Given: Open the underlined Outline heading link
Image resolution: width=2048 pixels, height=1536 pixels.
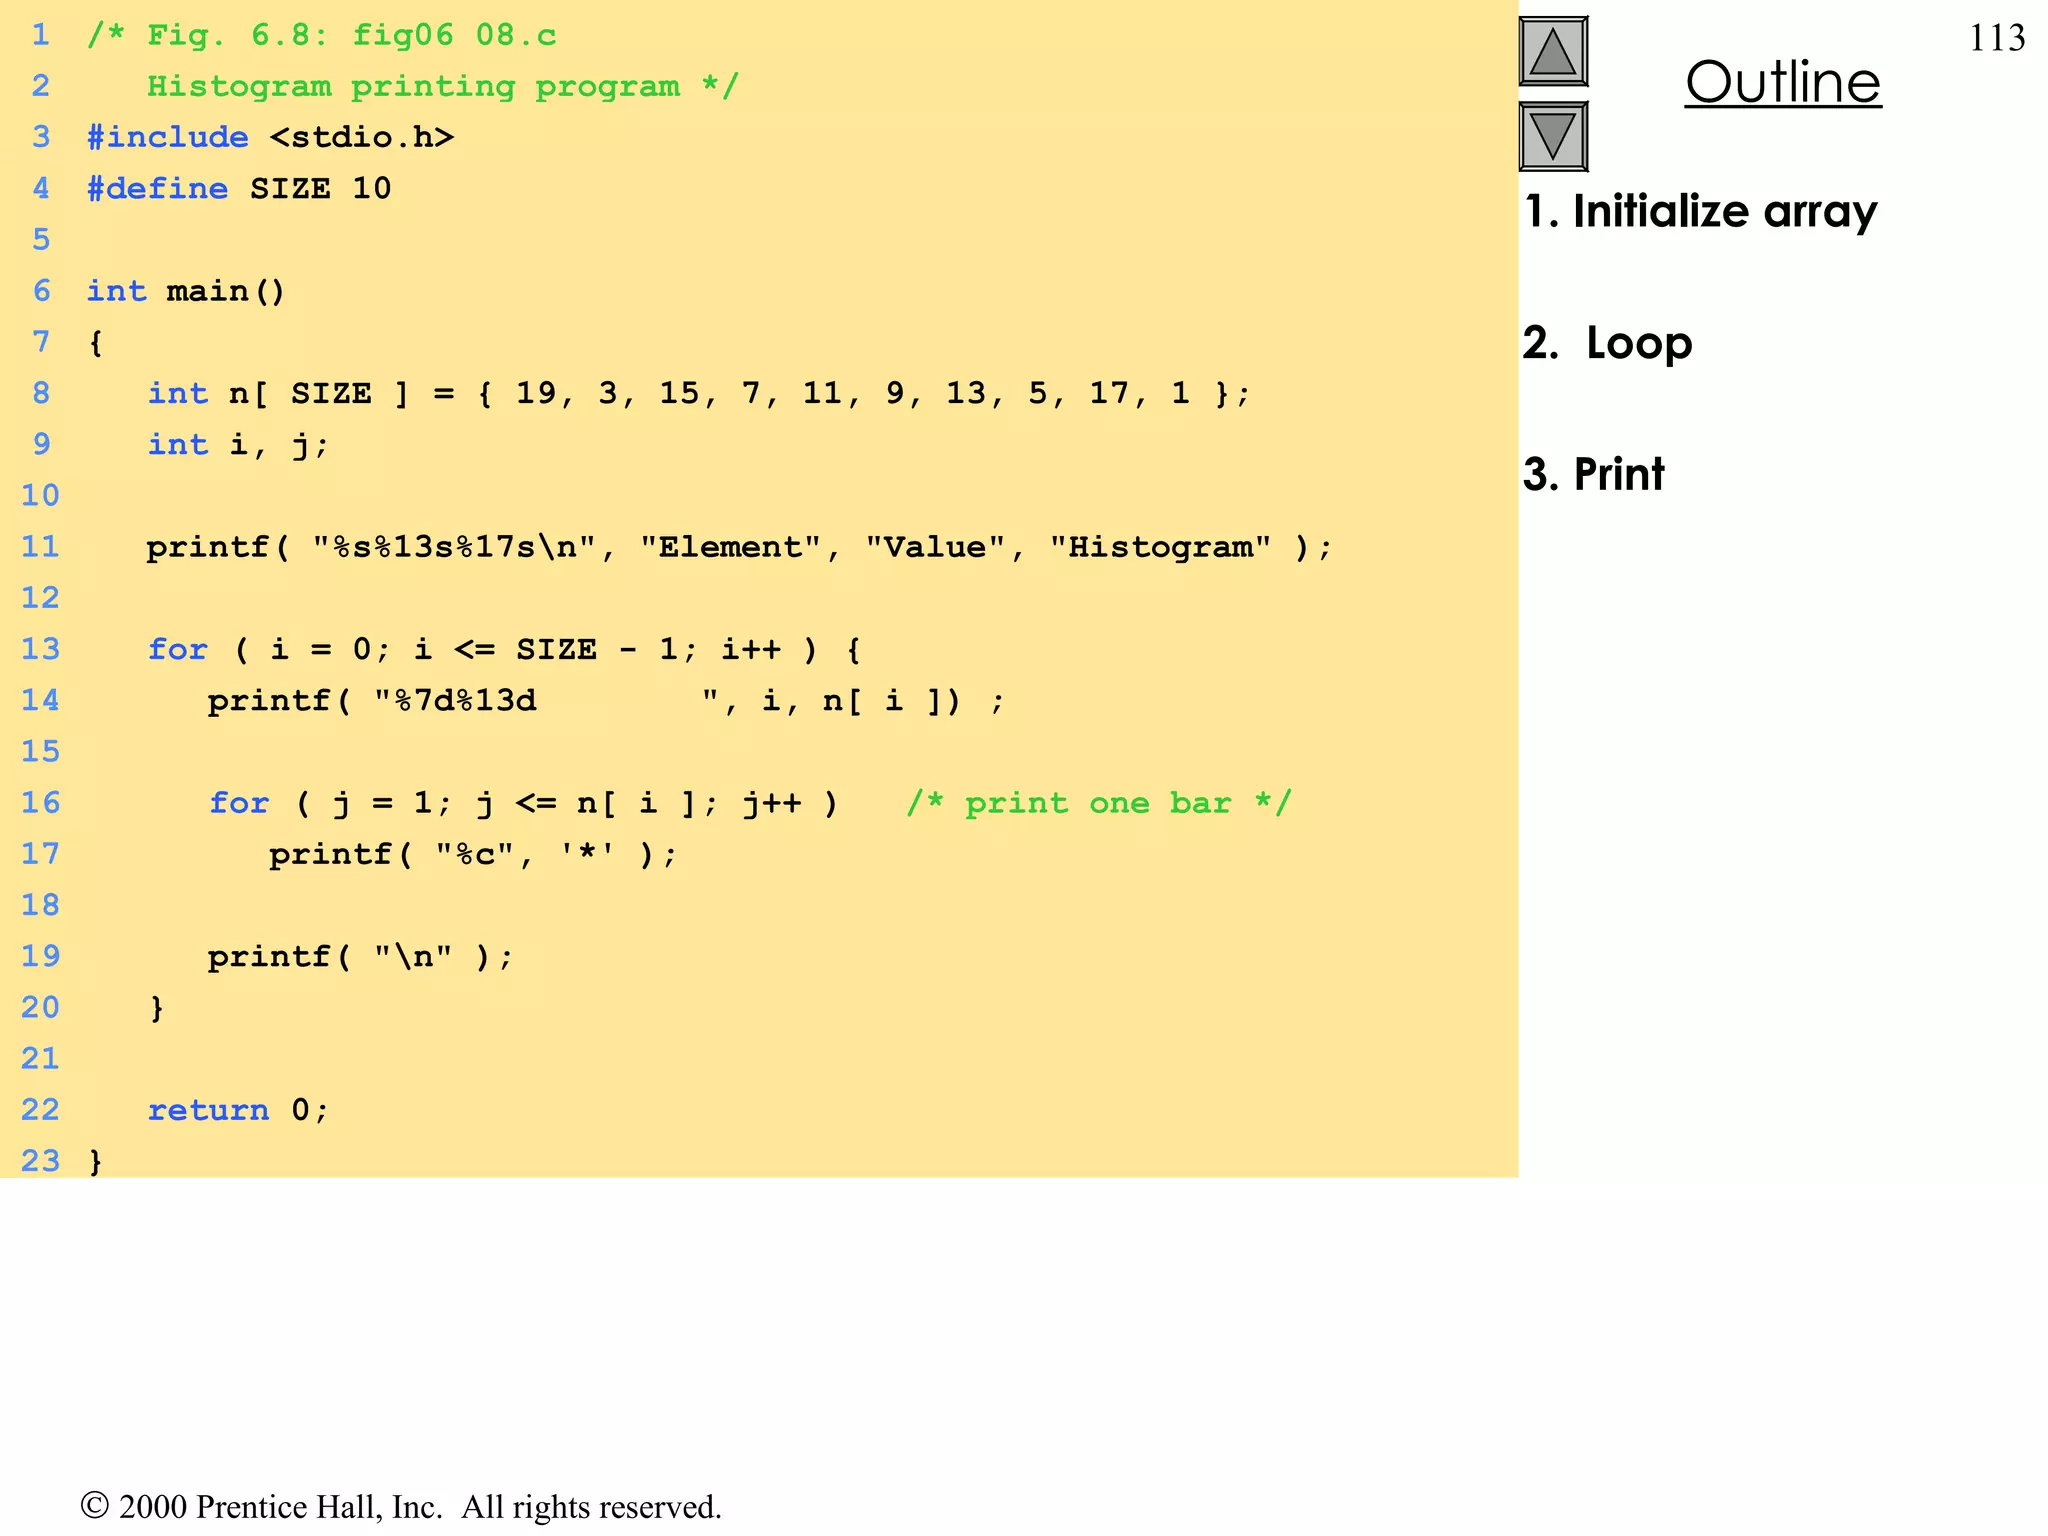Looking at the screenshot, I should point(1783,81).
